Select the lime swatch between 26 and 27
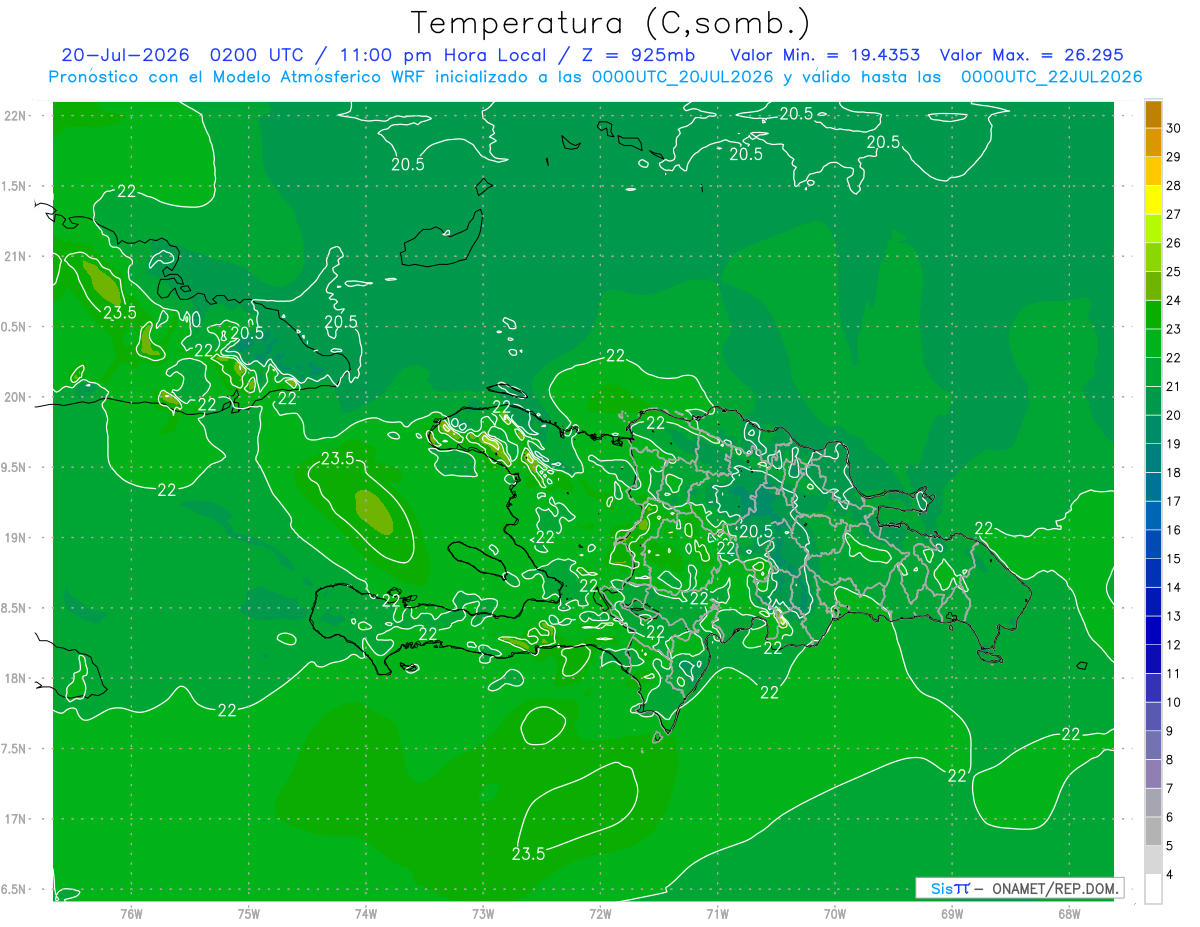 pos(1153,228)
